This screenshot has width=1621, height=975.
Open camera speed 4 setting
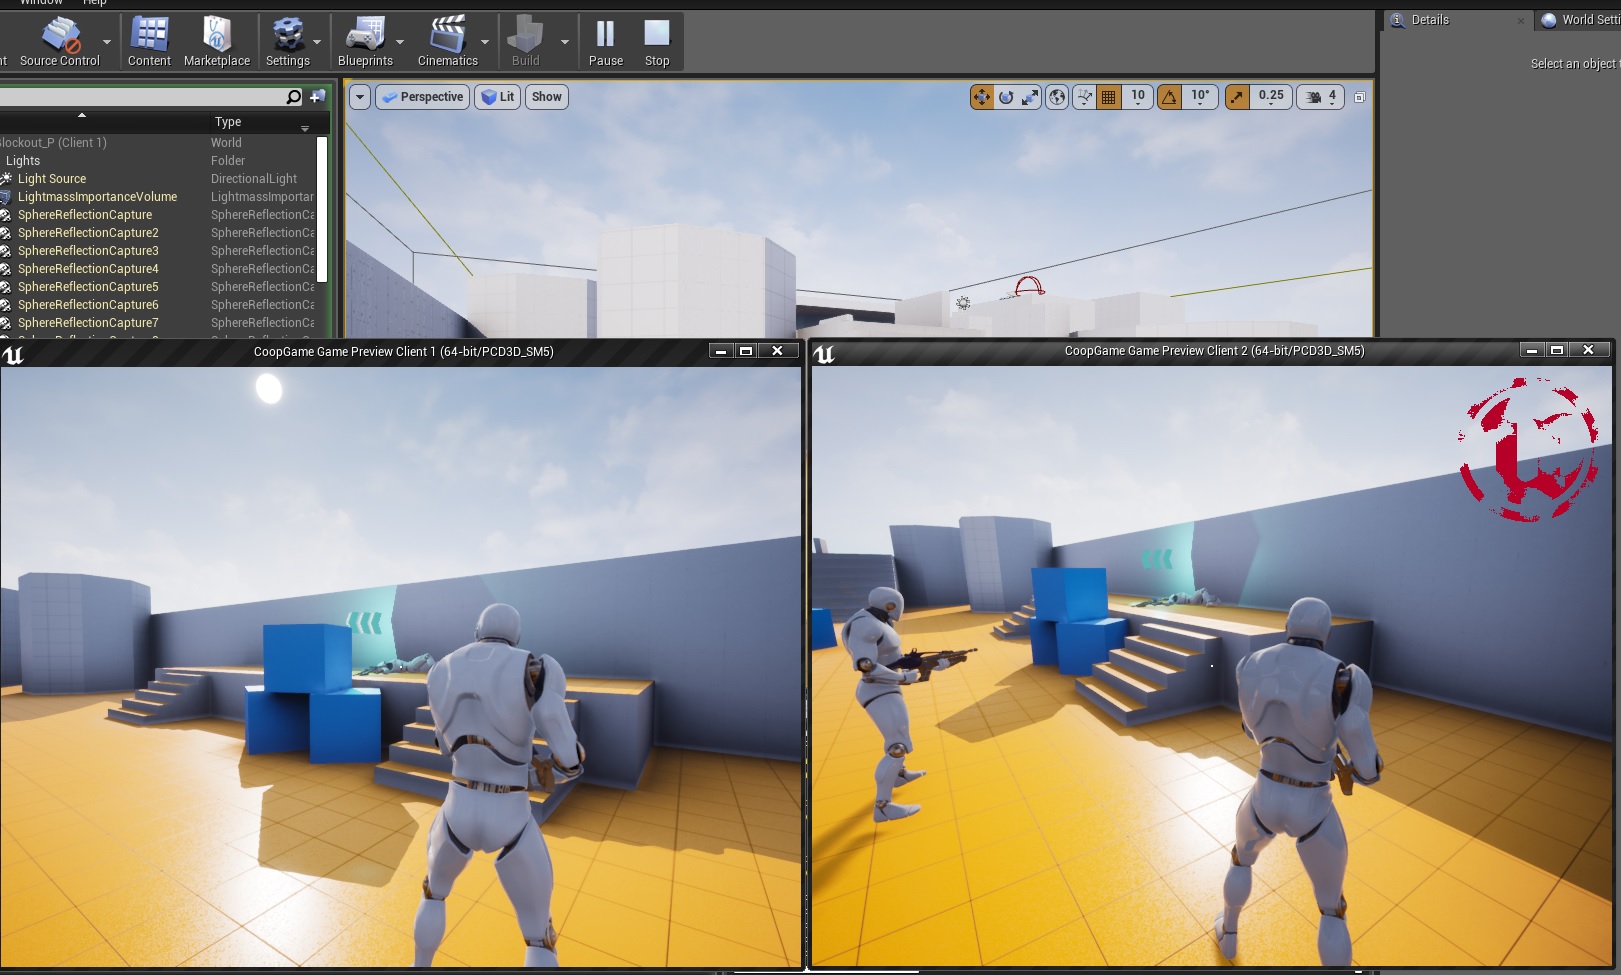tap(1321, 97)
